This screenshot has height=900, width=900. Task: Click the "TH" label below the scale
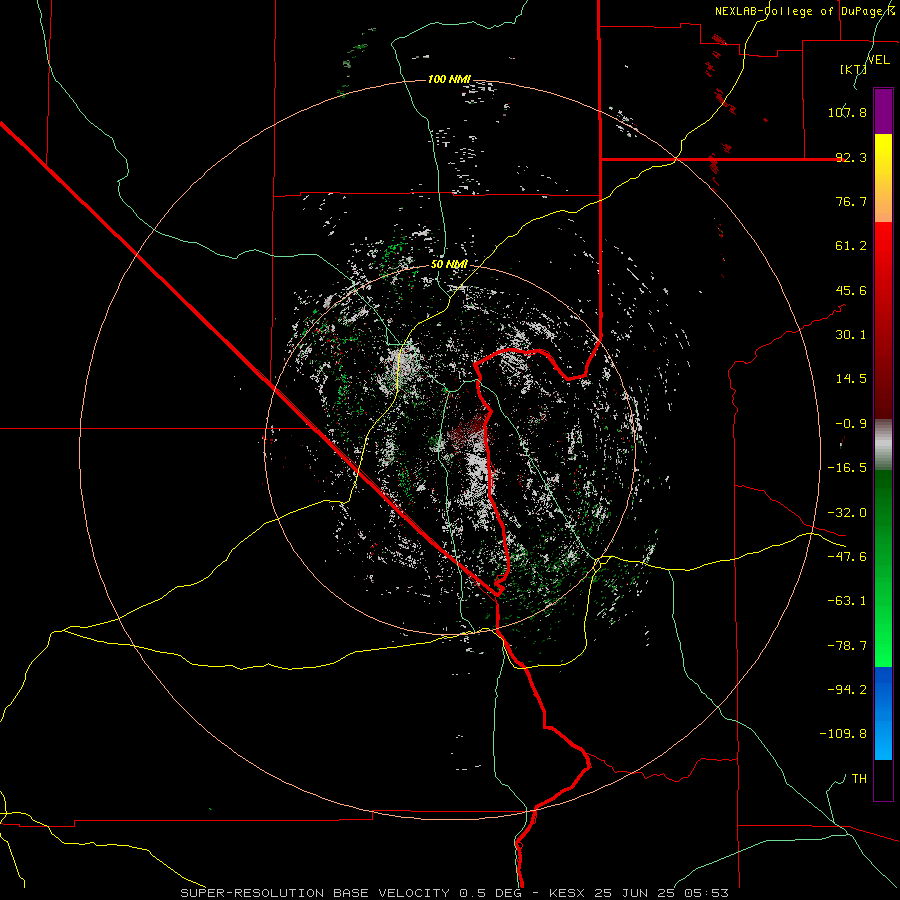(x=859, y=778)
